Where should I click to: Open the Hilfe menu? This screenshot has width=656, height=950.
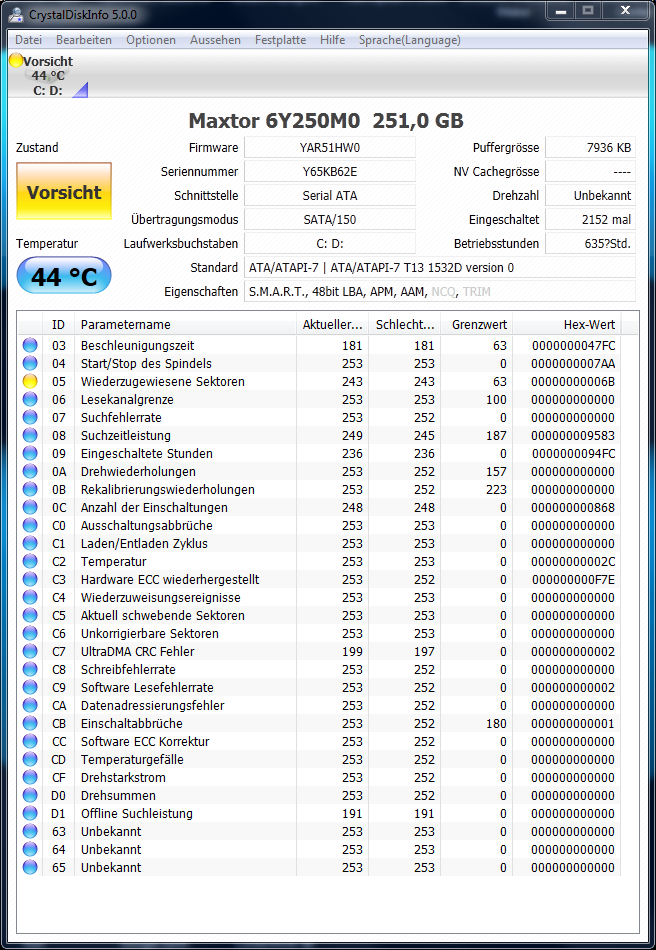pyautogui.click(x=333, y=40)
